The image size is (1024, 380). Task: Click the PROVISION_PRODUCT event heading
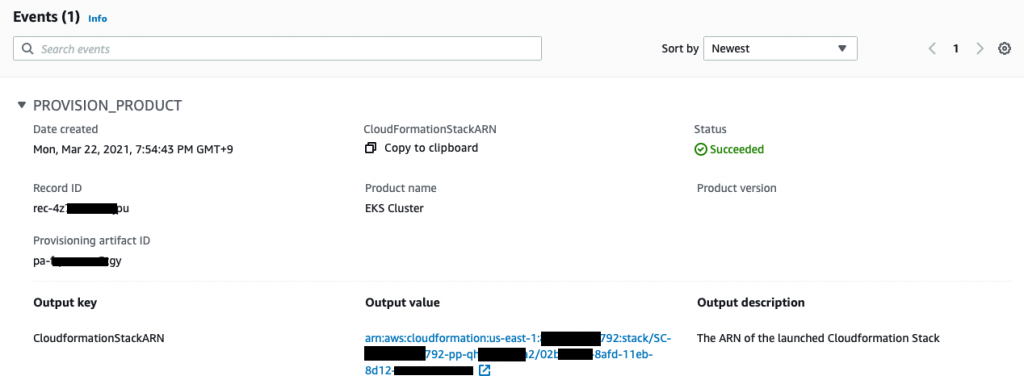click(107, 105)
